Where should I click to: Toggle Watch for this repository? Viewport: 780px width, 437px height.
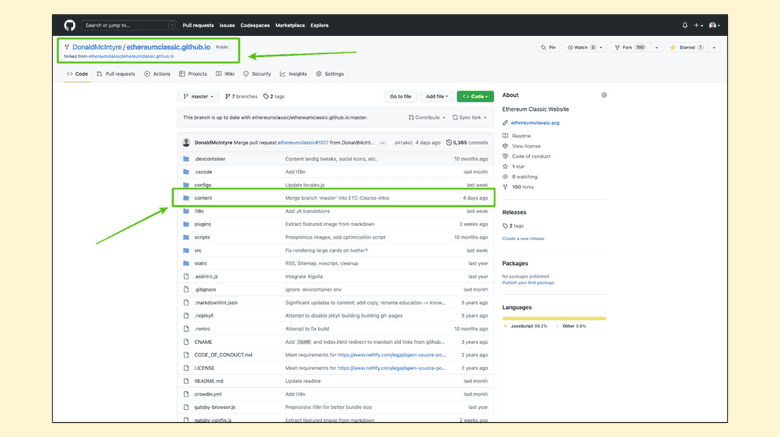point(582,47)
